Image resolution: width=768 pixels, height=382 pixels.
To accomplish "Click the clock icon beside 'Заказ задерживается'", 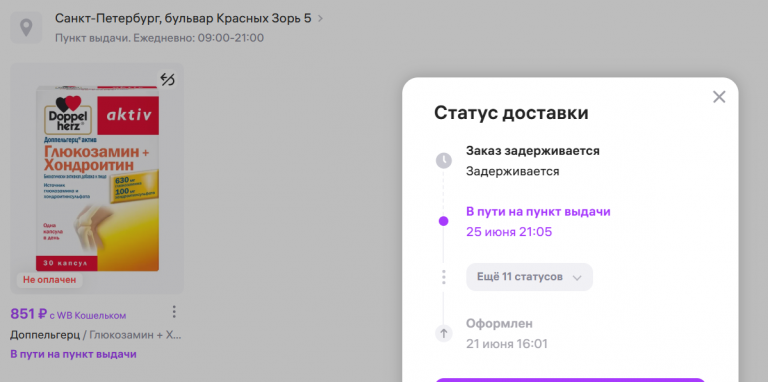I will 444,160.
